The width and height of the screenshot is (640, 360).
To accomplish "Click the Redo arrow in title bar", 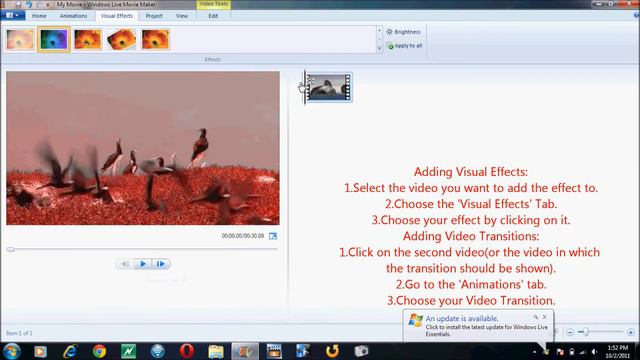I will coord(40,4).
